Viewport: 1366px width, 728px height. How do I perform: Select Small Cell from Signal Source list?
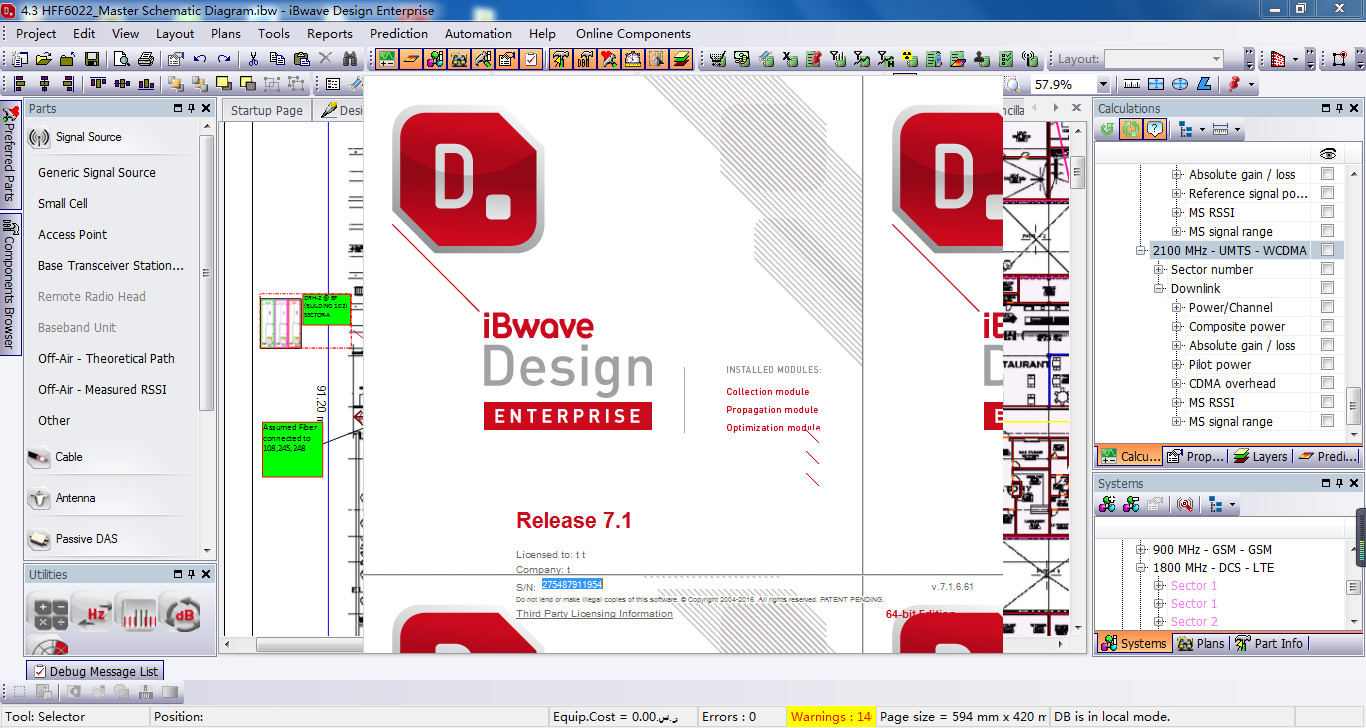[x=63, y=203]
